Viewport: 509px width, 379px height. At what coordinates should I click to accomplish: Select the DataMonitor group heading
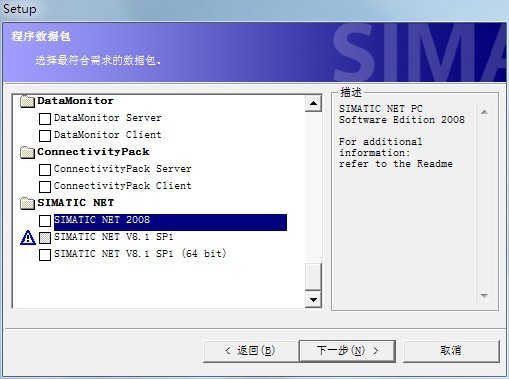point(75,101)
